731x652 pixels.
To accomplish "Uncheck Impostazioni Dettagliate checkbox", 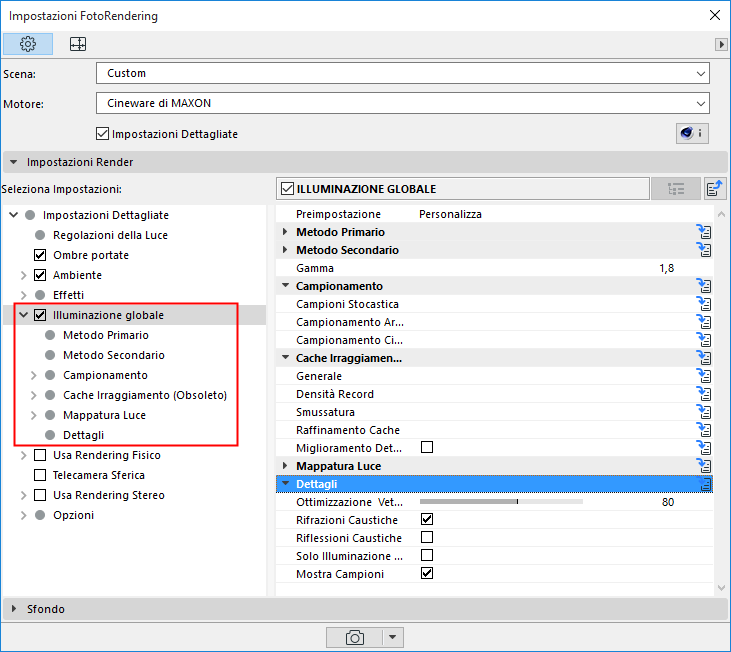I will [102, 134].
